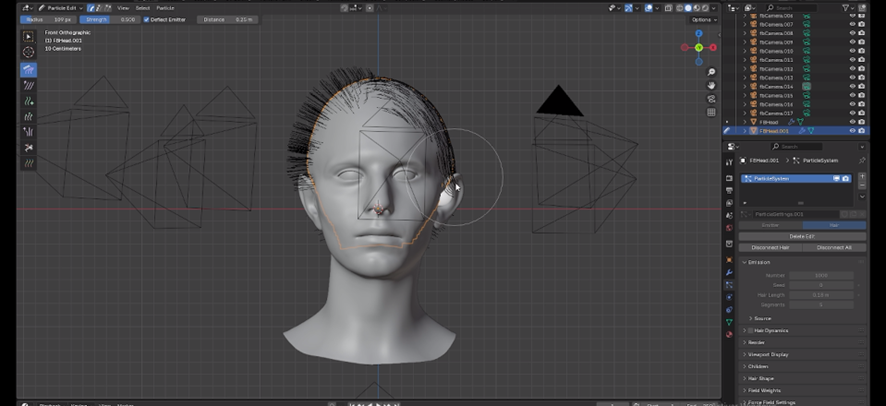
Task: Select the Smooth hair tool
Action: [28, 85]
